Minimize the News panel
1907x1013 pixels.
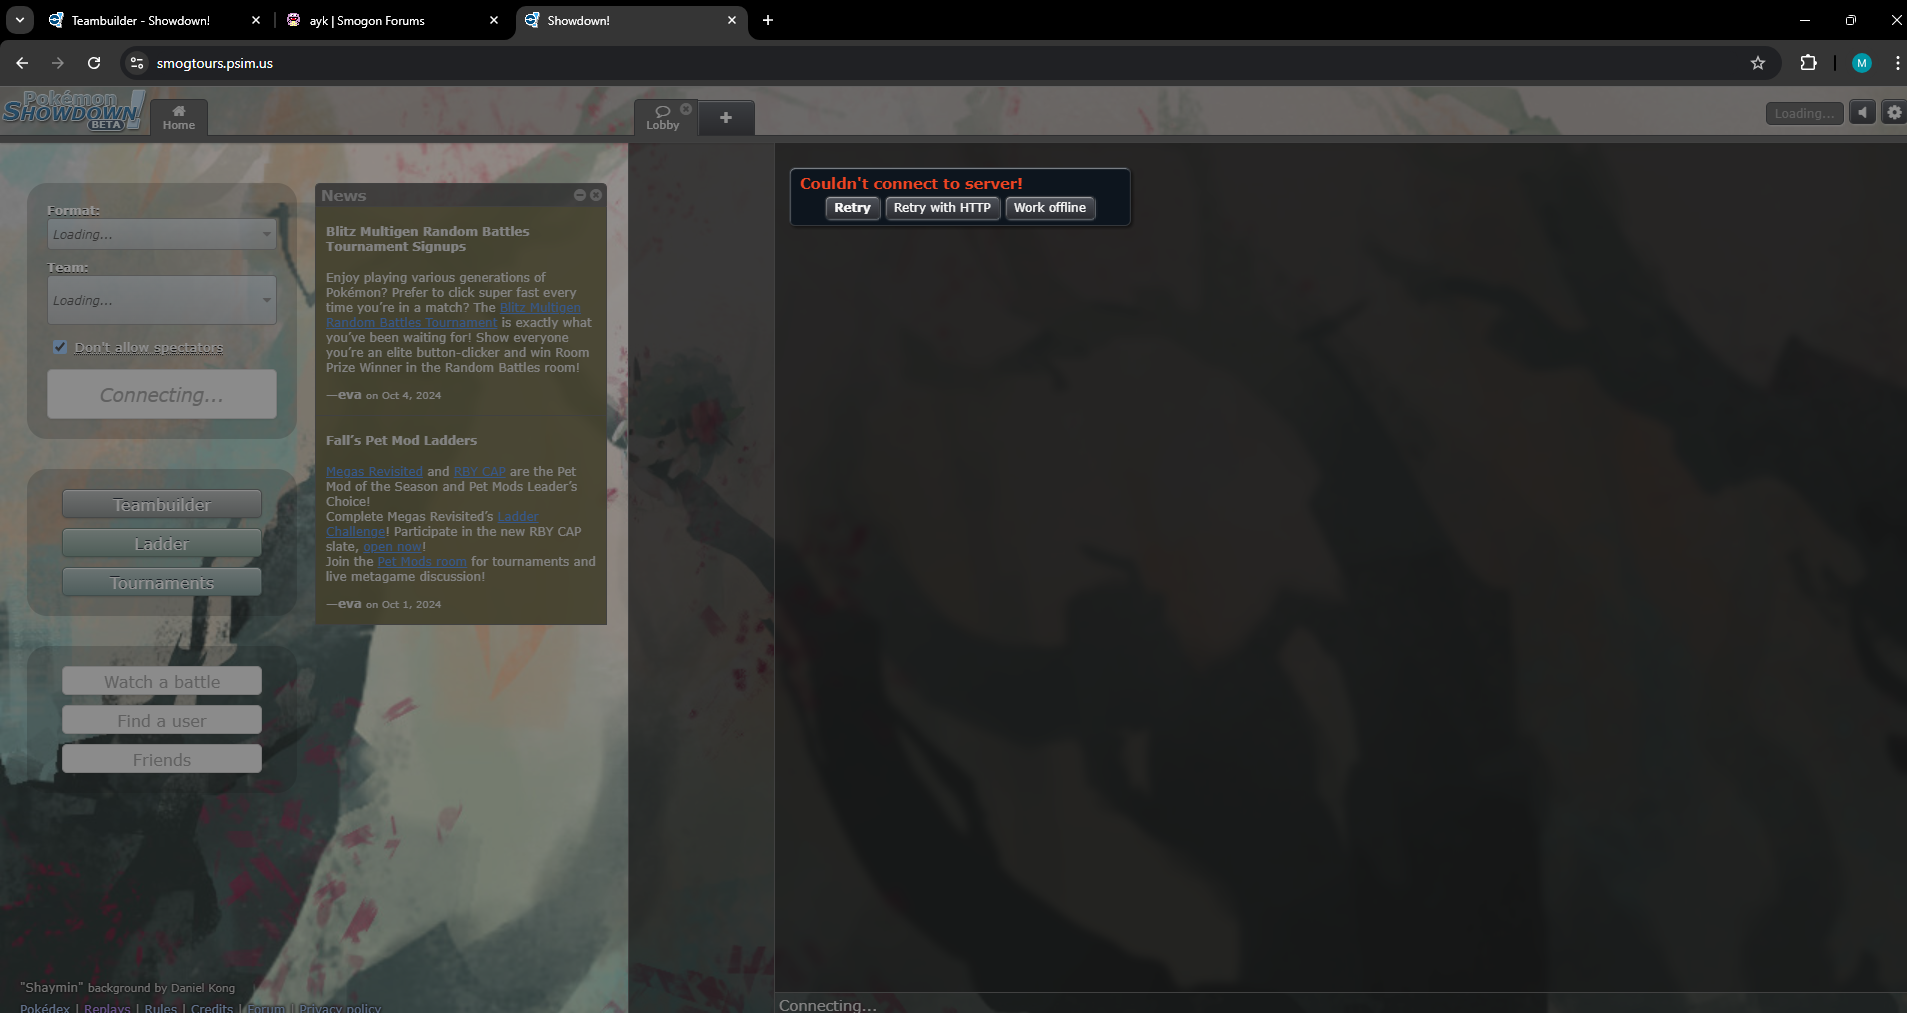(580, 195)
